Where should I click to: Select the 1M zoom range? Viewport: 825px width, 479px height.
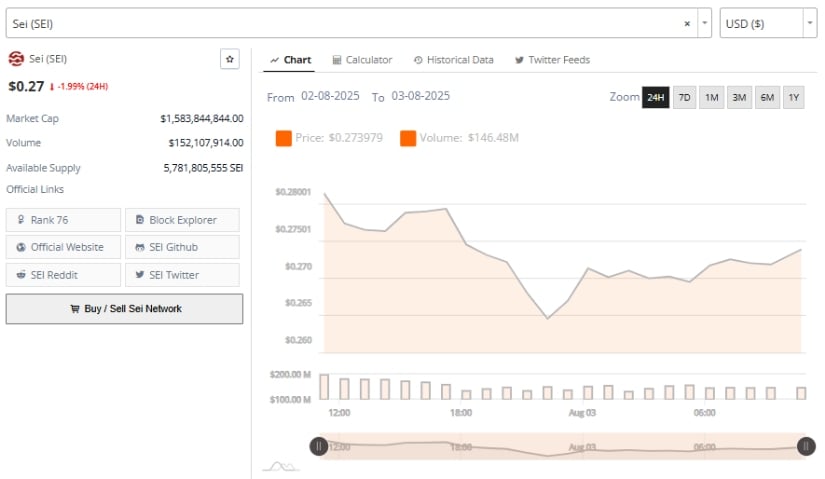point(711,98)
